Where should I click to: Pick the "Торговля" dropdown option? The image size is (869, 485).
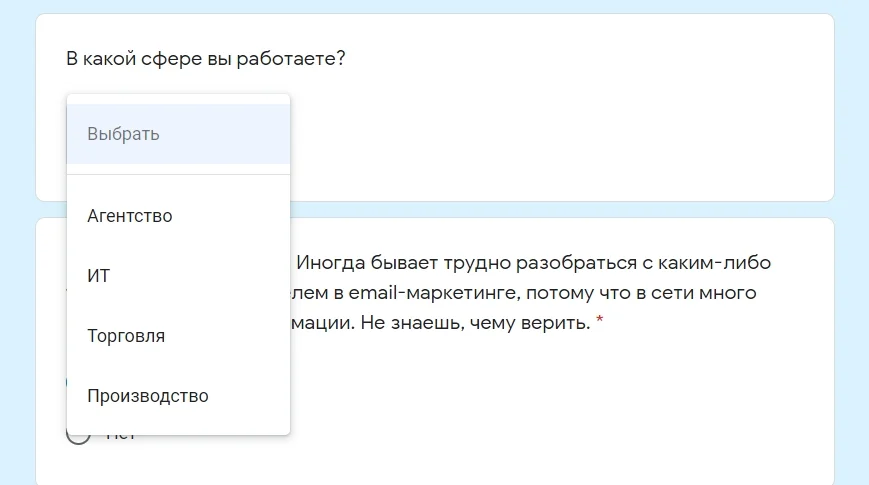tap(126, 336)
